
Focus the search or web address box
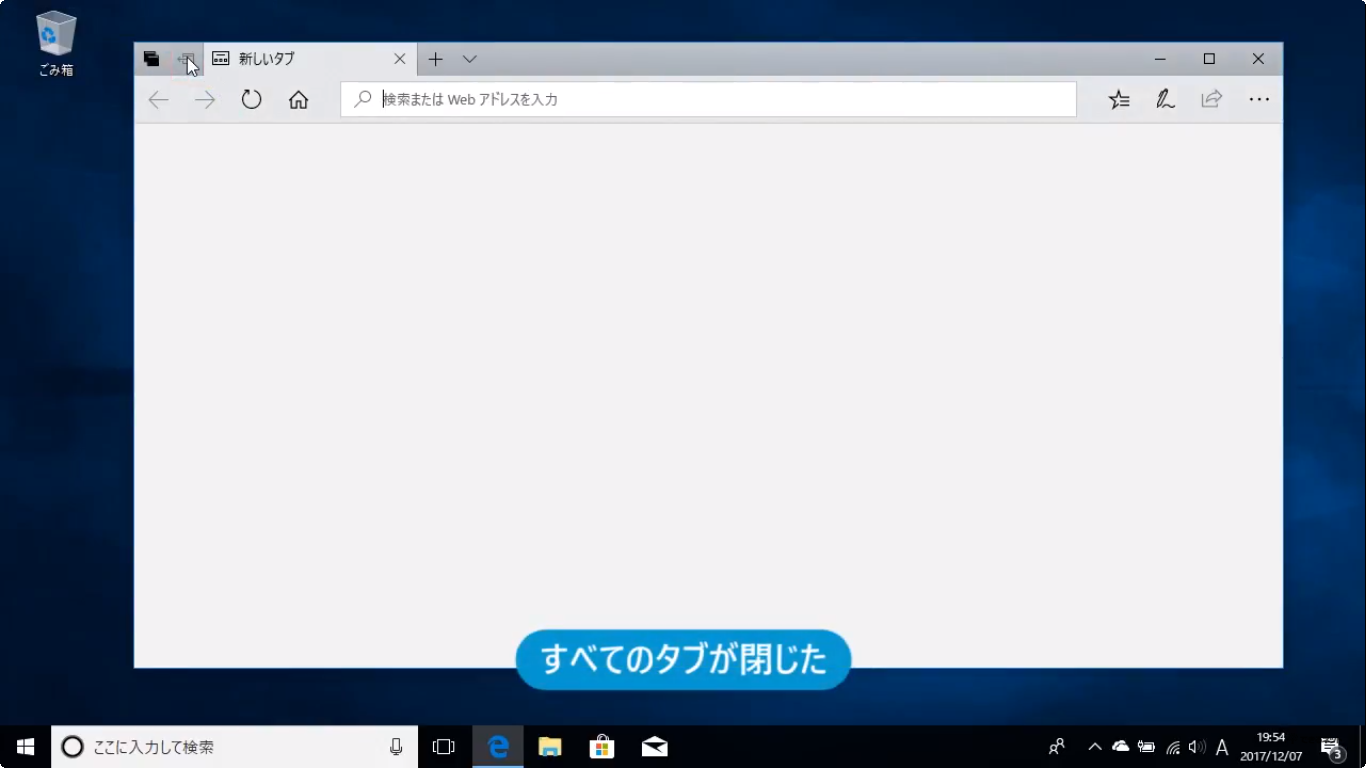click(x=708, y=99)
